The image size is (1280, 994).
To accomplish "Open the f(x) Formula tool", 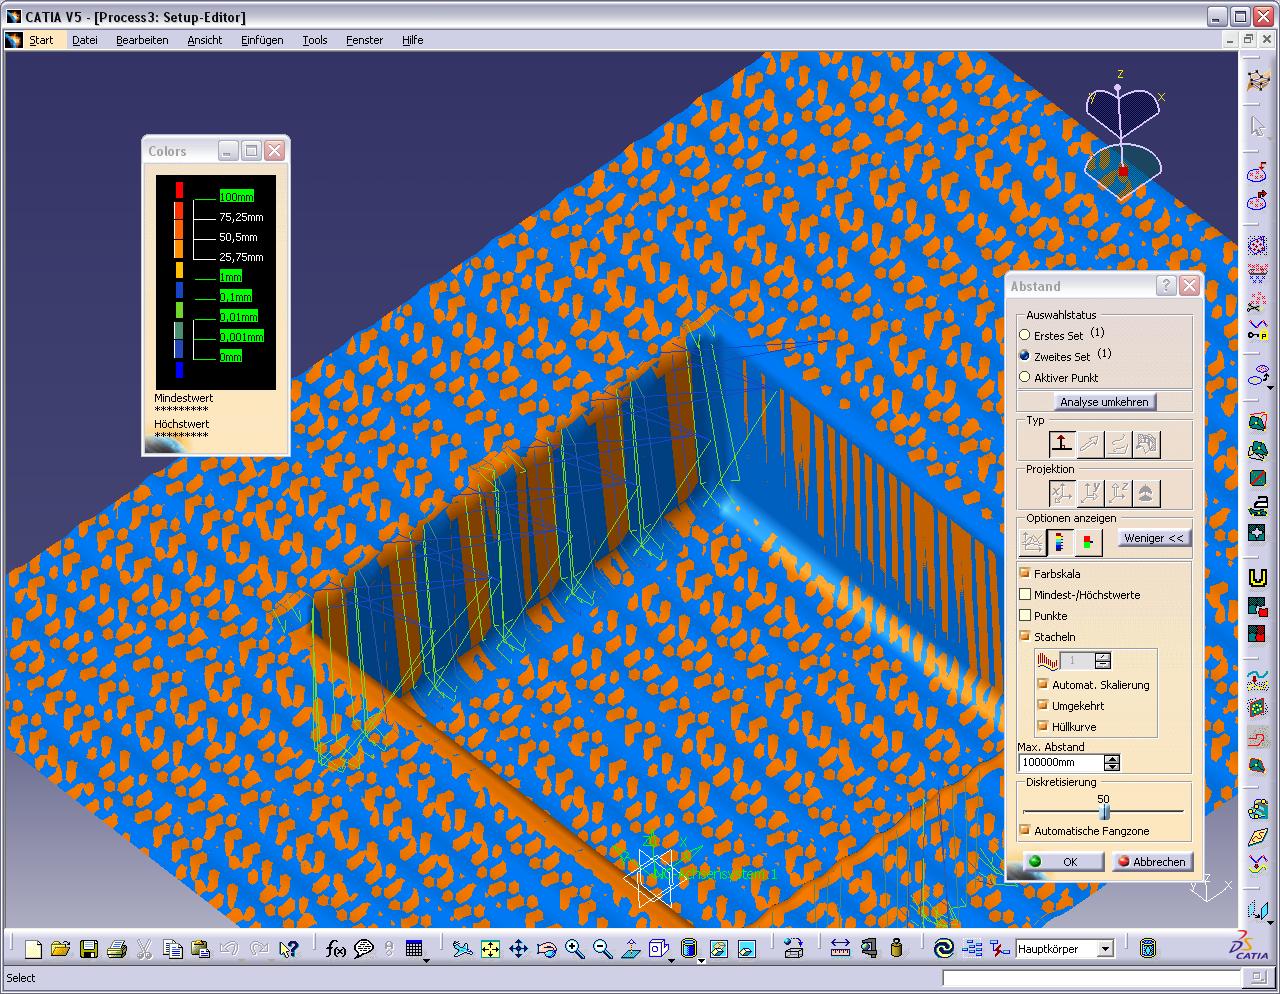I will point(336,949).
